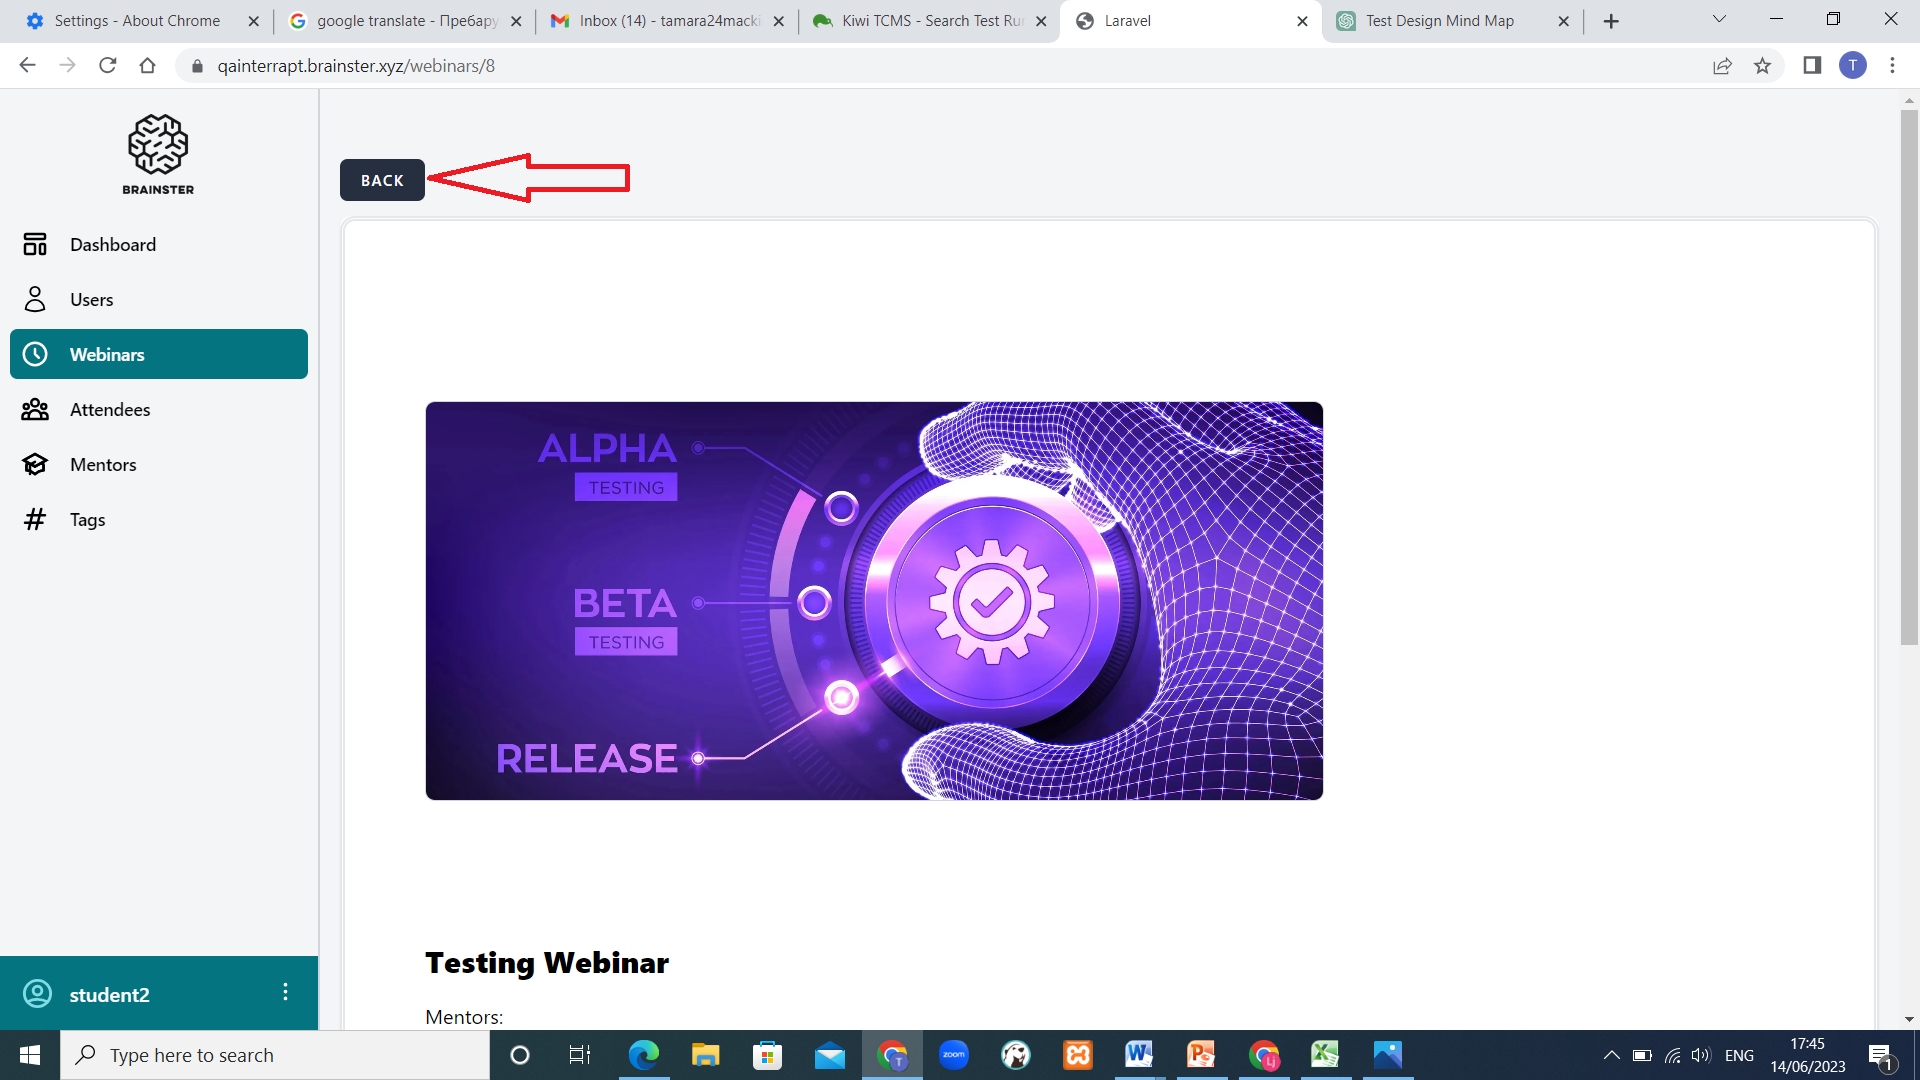Bookmark this page with star icon
The height and width of the screenshot is (1080, 1920).
tap(1762, 66)
